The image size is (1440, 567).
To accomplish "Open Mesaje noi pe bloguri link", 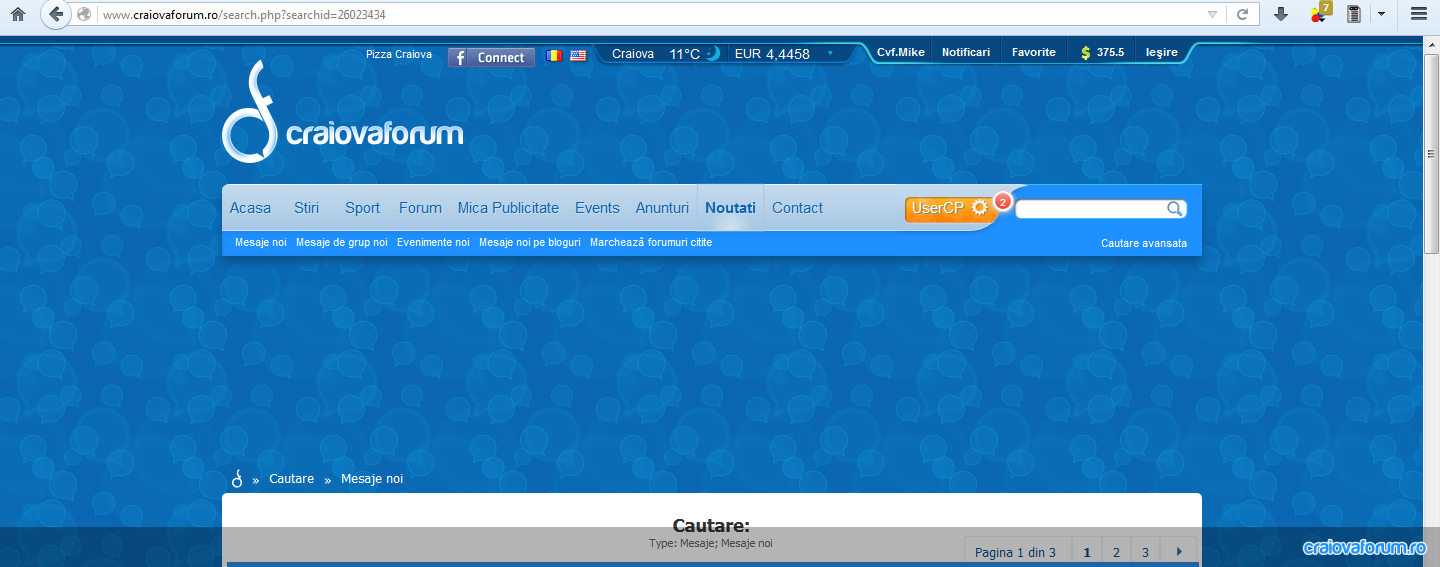I will (x=529, y=243).
